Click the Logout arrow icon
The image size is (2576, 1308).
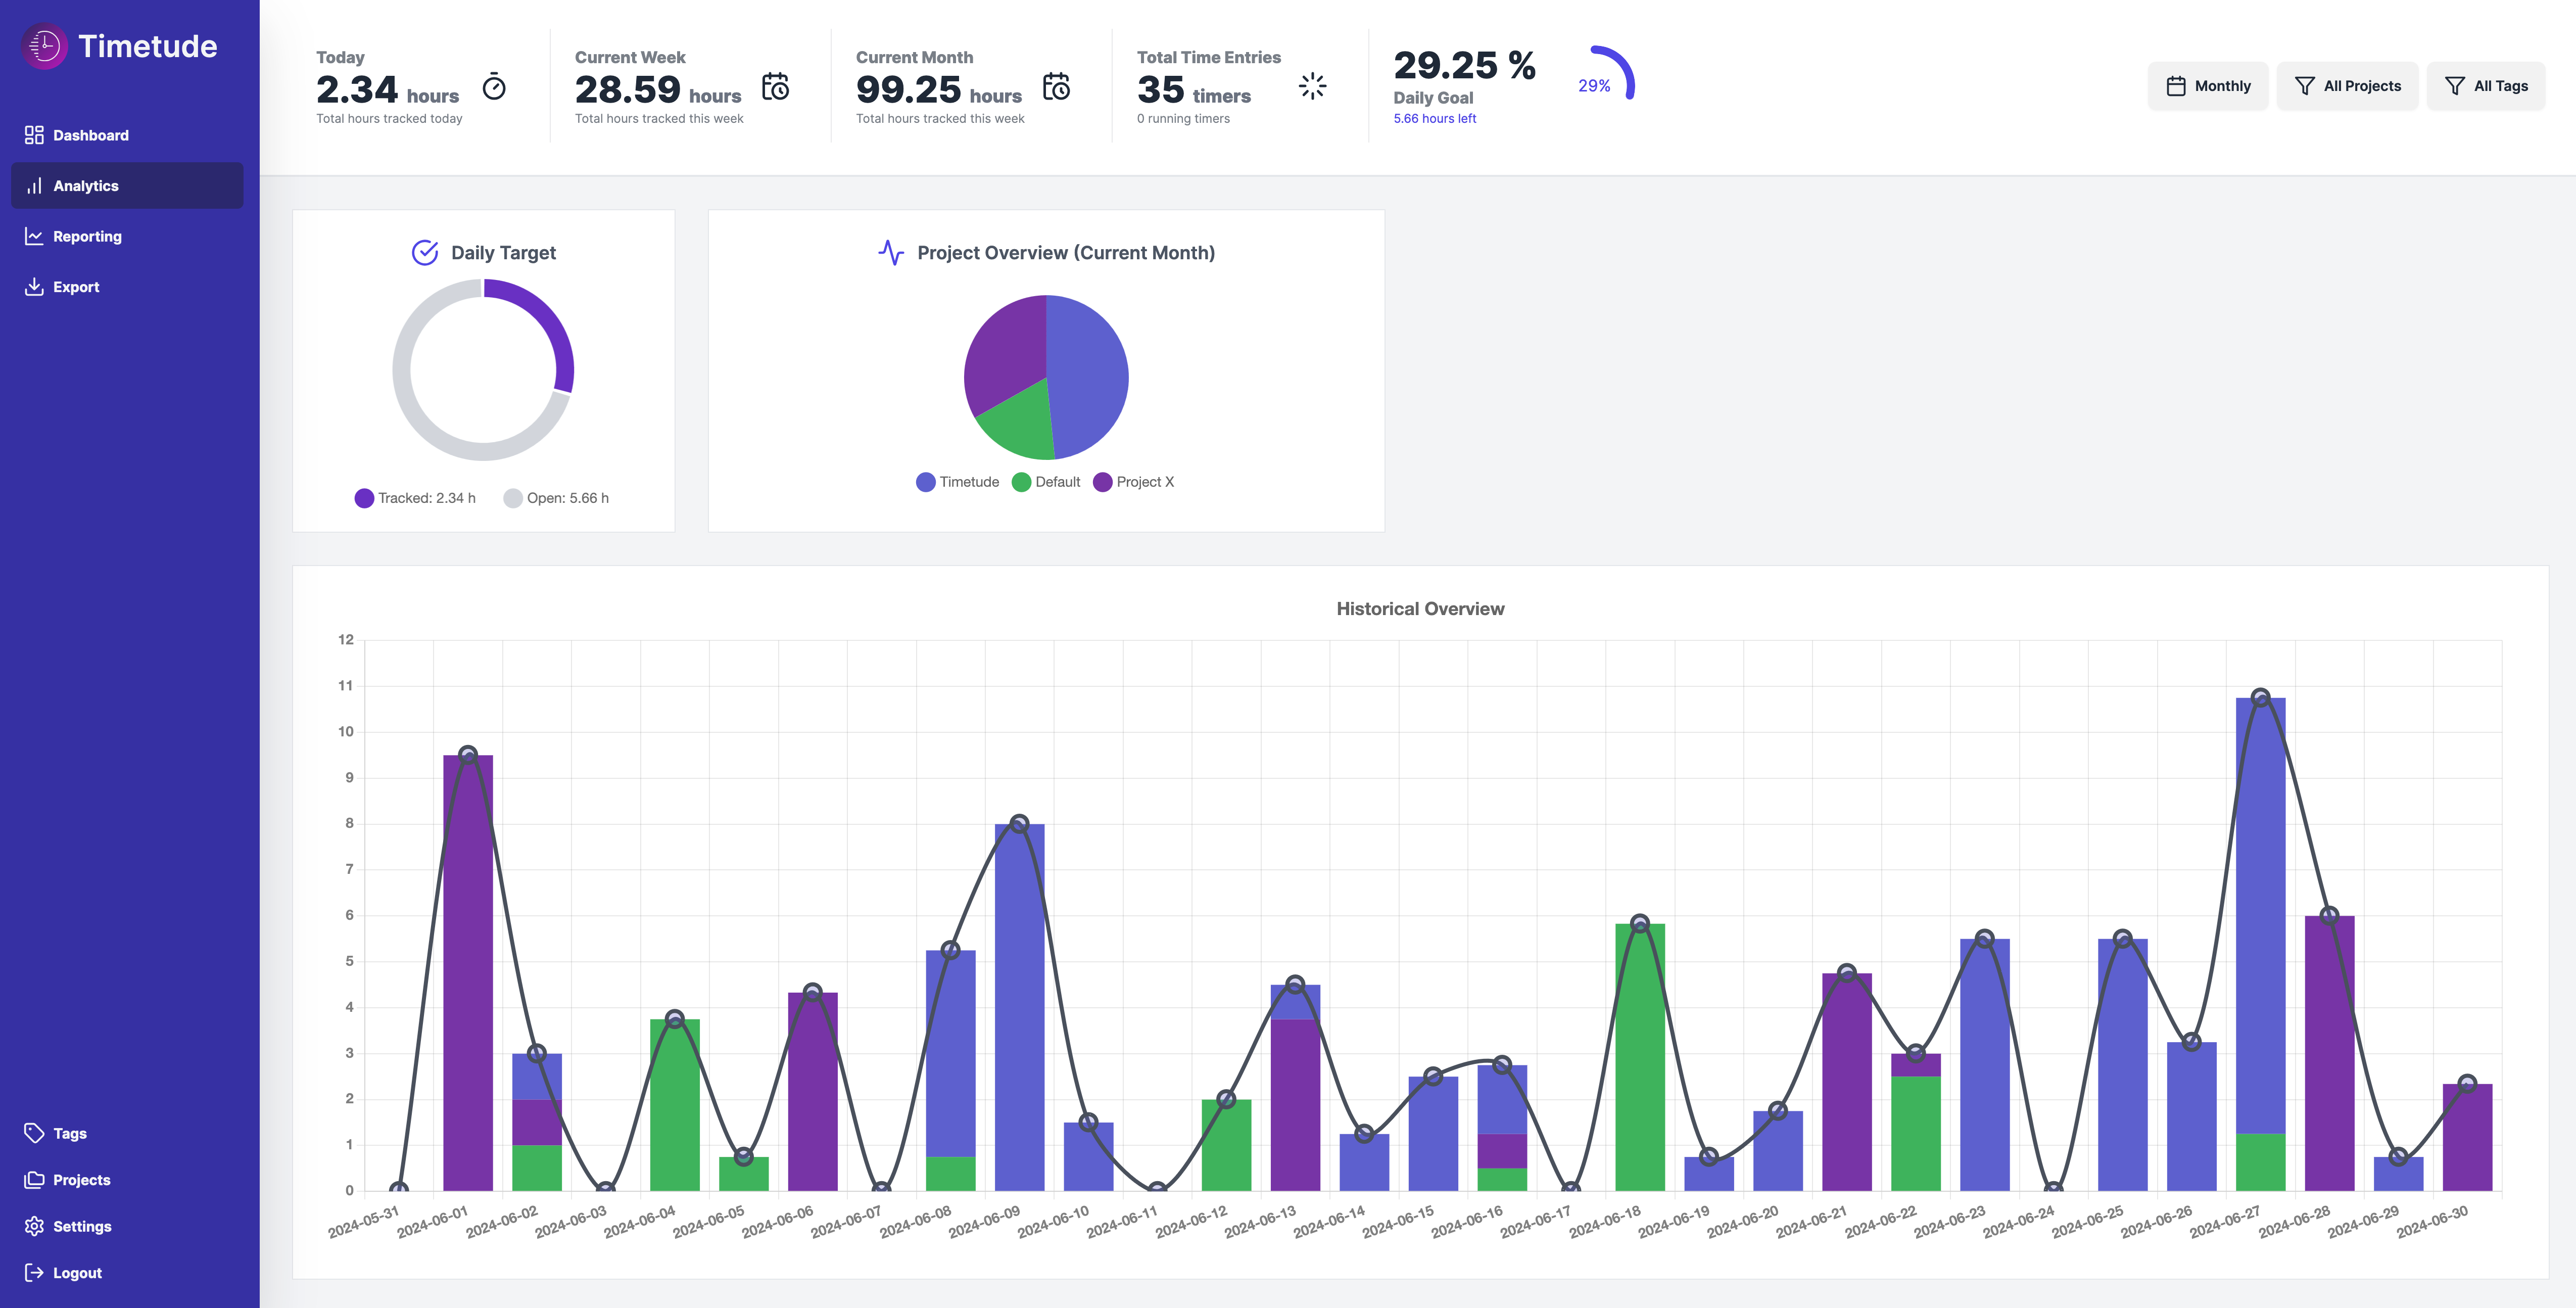pyautogui.click(x=34, y=1273)
